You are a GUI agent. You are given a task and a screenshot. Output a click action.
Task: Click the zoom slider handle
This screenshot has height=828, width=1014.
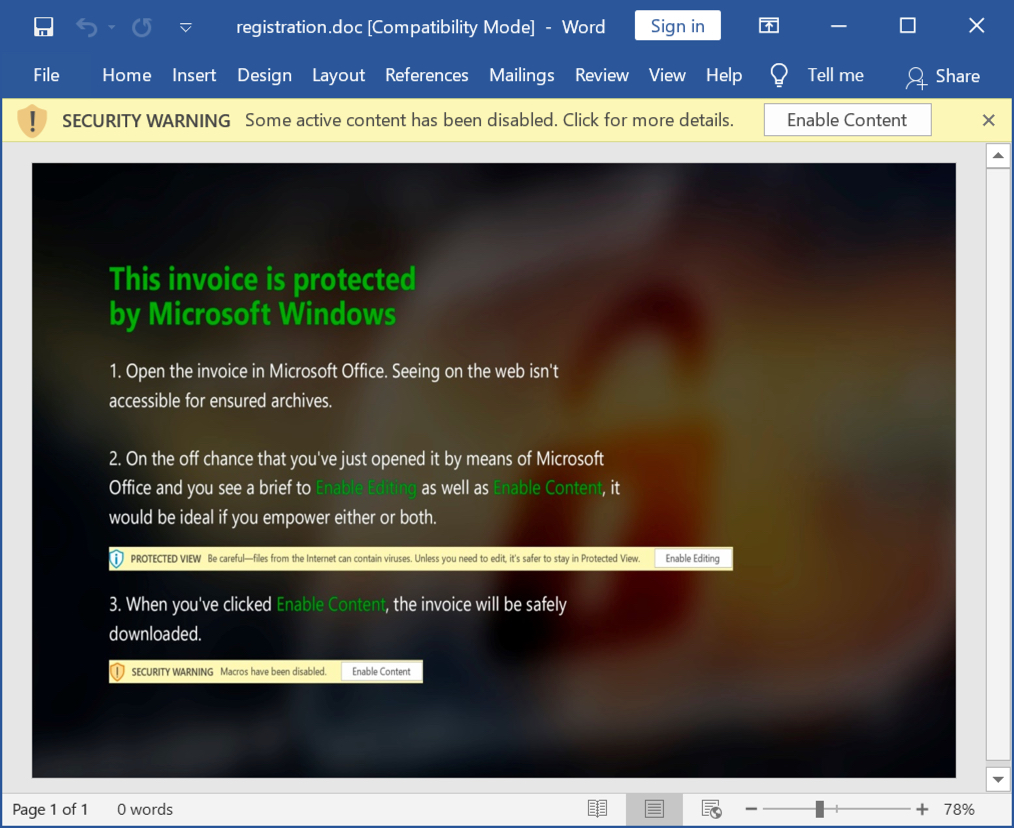pos(819,809)
